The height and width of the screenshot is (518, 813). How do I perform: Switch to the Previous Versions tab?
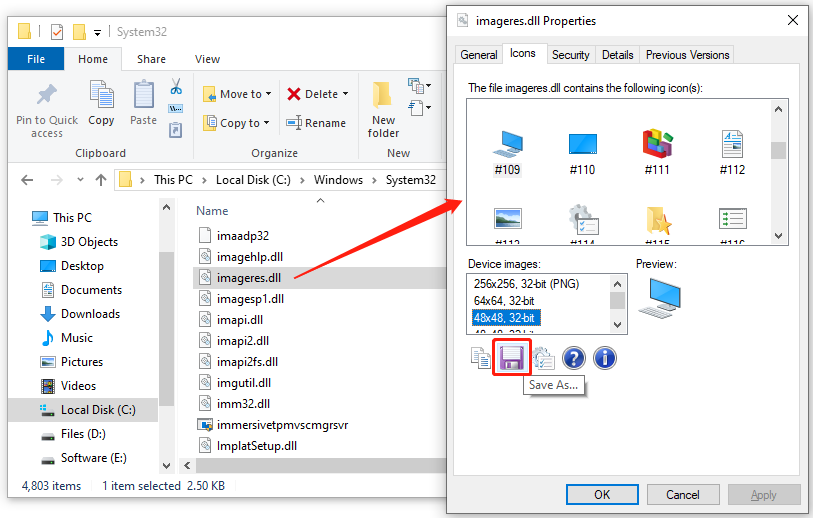tap(687, 55)
